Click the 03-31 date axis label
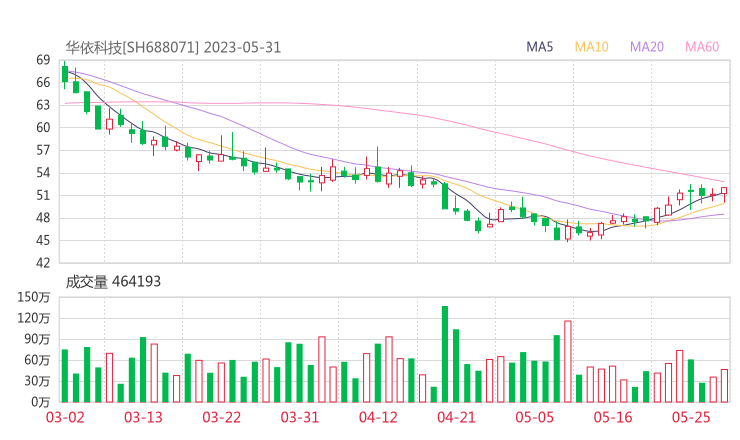This screenshot has height=440, width=740. 300,417
